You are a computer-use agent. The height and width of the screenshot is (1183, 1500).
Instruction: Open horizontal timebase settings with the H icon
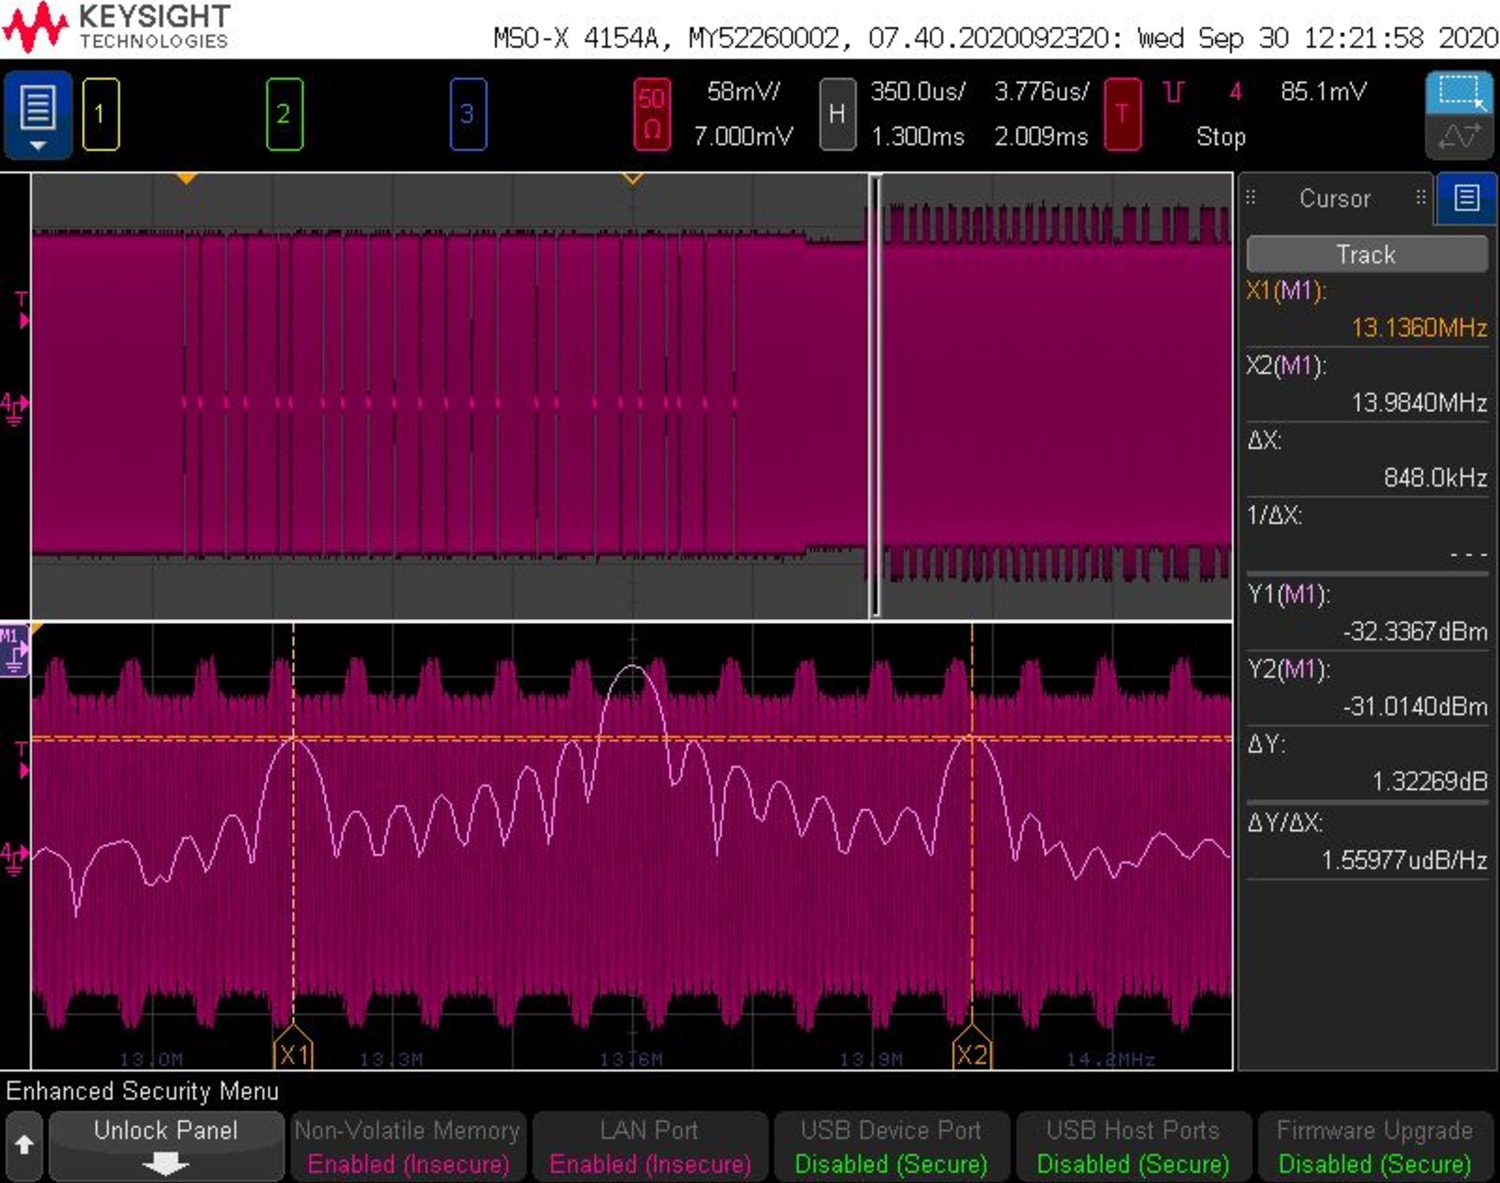pos(836,113)
